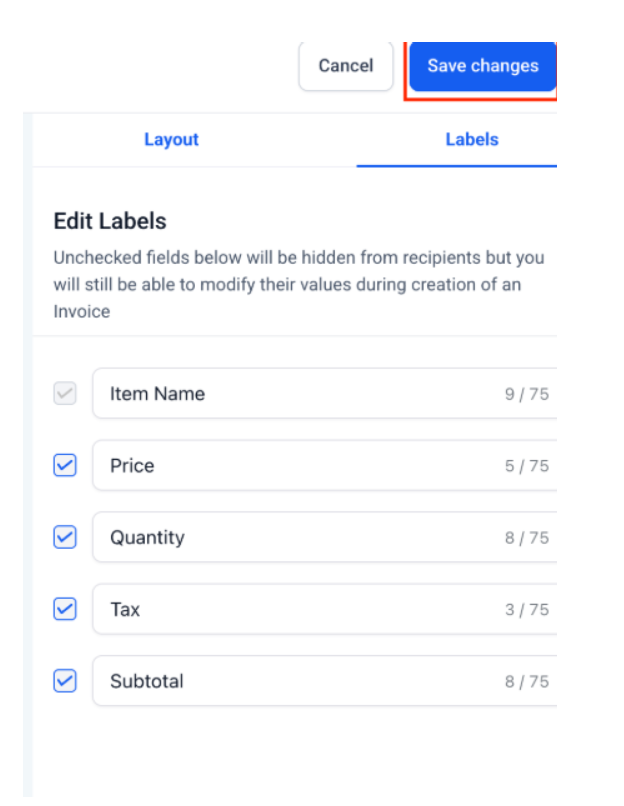The image size is (624, 806).
Task: Select the Labels tab
Action: click(x=471, y=140)
